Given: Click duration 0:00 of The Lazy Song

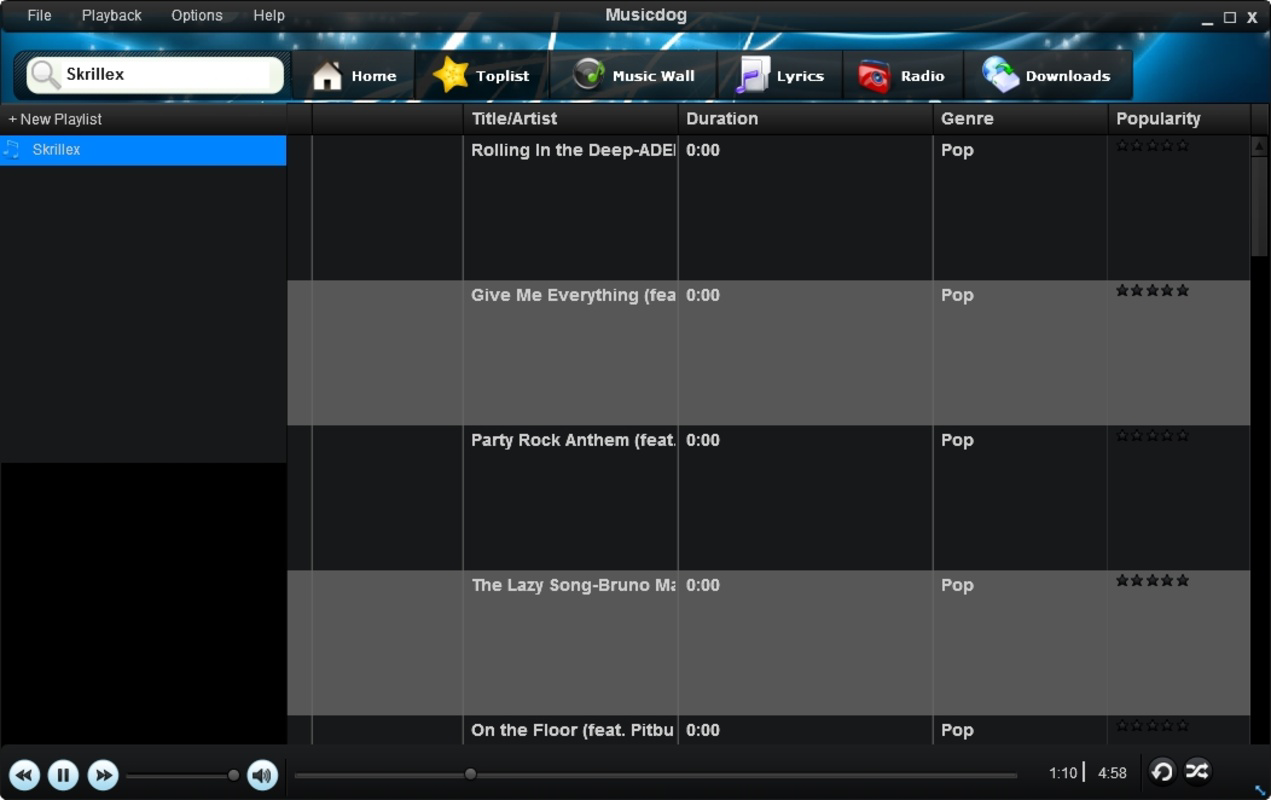Looking at the screenshot, I should coord(703,585).
